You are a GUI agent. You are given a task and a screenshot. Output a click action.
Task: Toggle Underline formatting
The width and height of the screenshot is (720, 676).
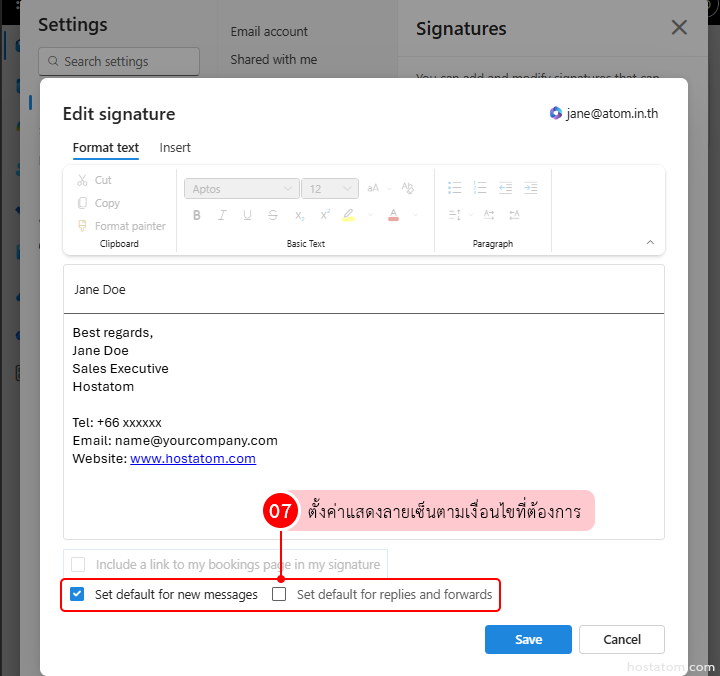[248, 215]
